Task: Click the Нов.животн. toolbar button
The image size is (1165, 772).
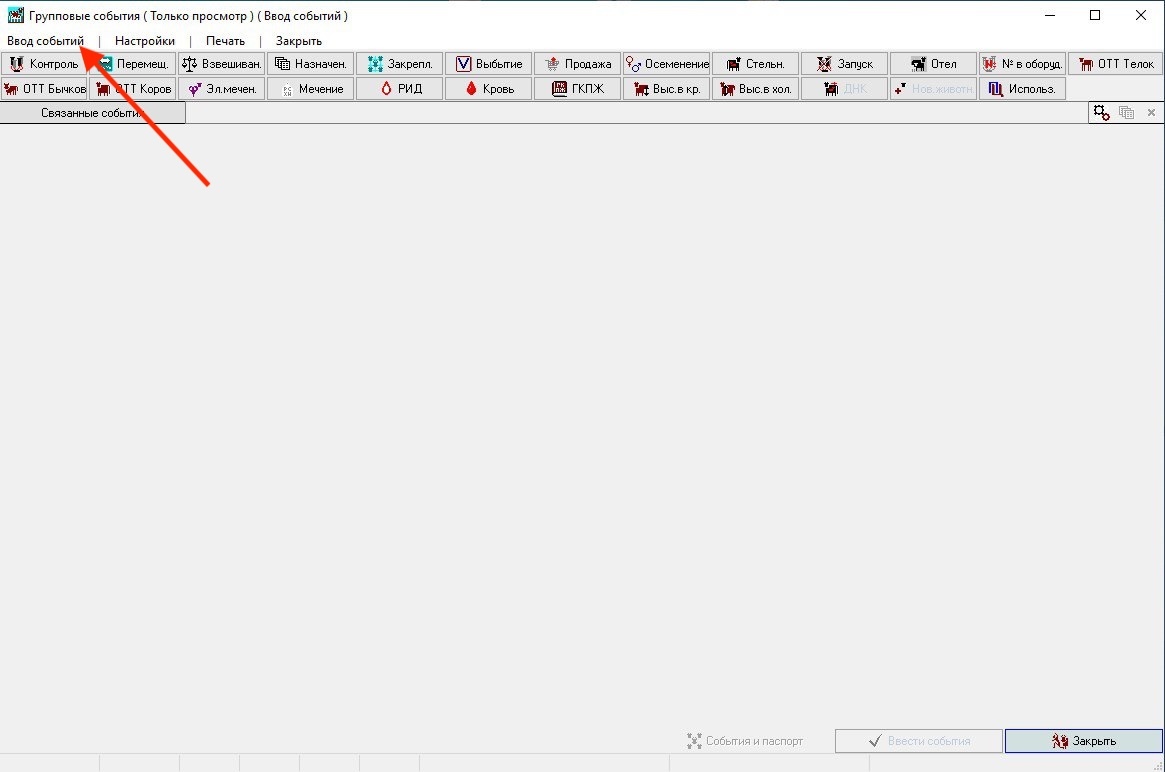Action: click(x=933, y=88)
